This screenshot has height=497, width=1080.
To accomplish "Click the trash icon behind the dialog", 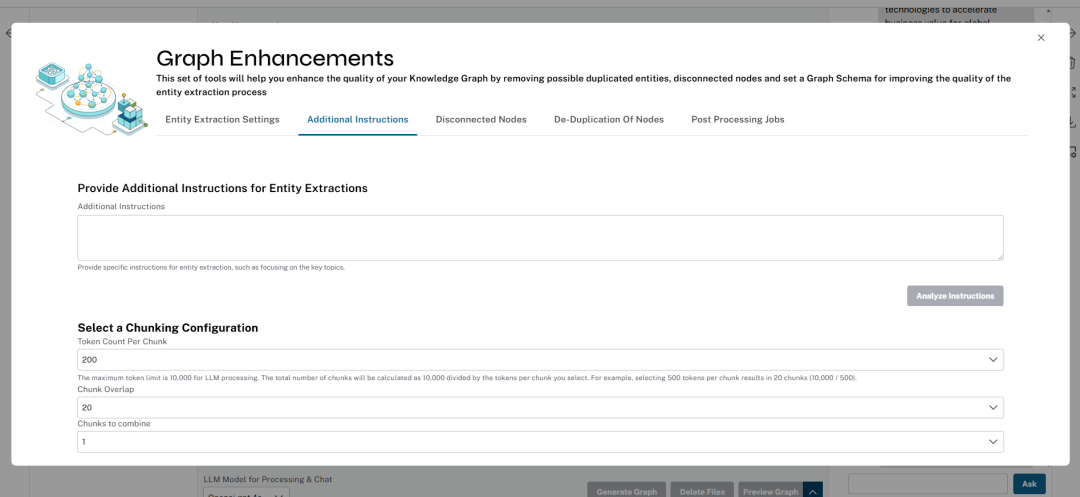I will (x=1072, y=63).
